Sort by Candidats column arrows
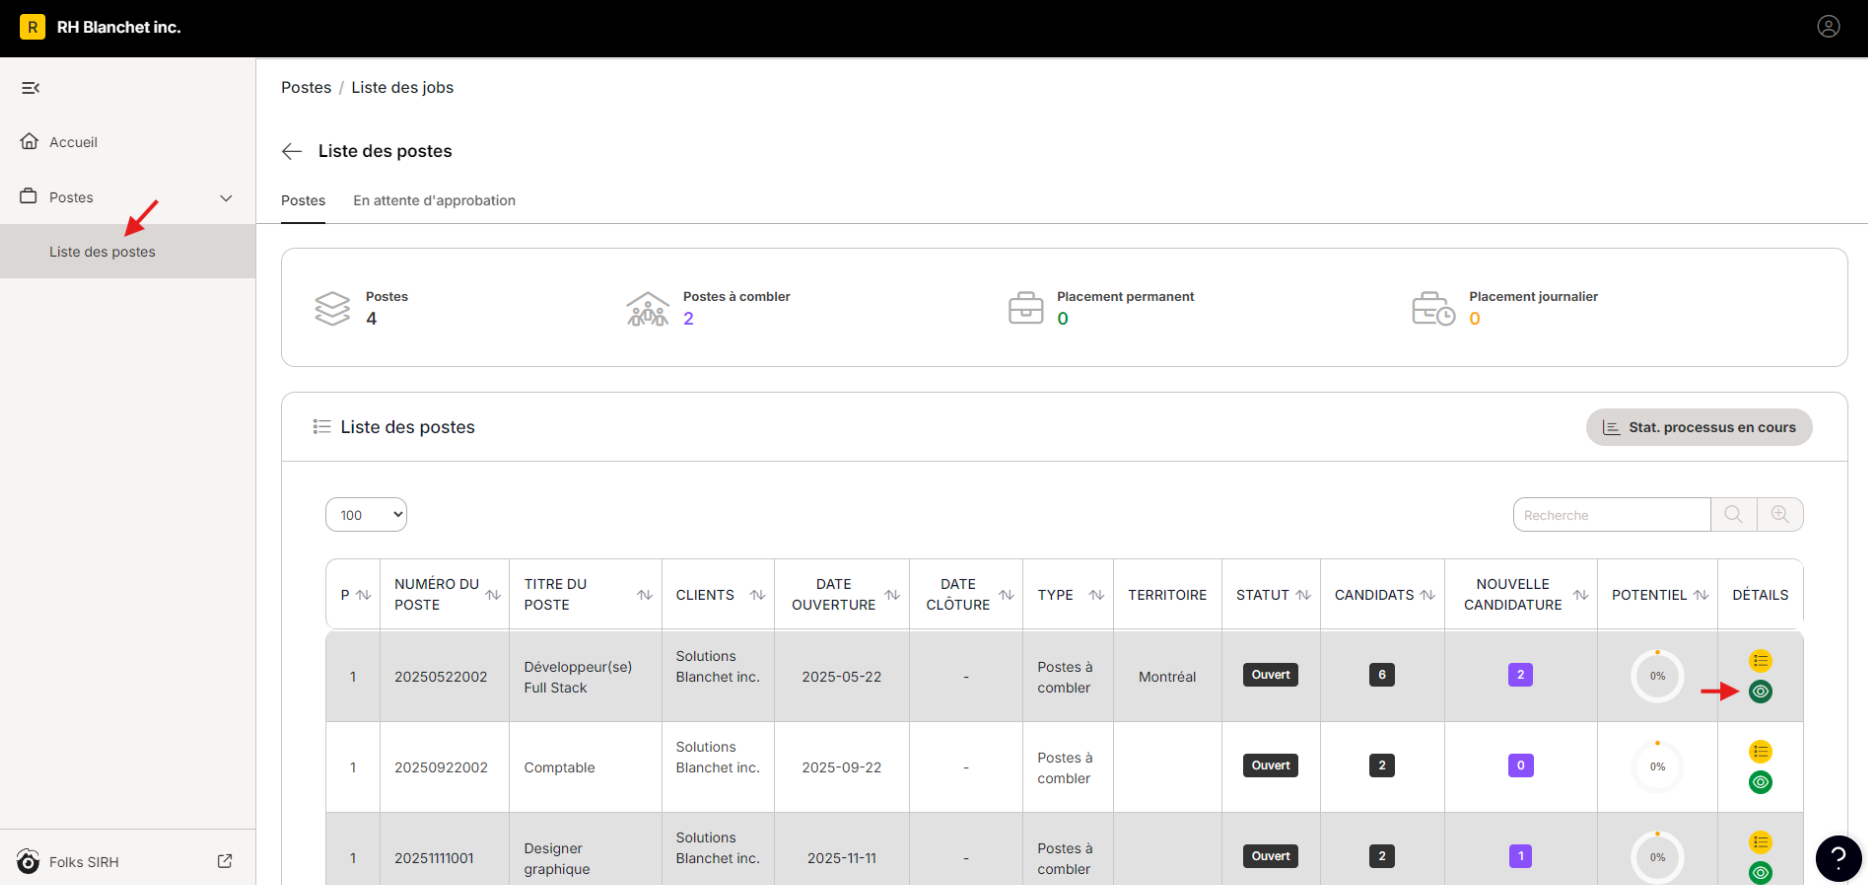The height and width of the screenshot is (885, 1868). [1427, 595]
